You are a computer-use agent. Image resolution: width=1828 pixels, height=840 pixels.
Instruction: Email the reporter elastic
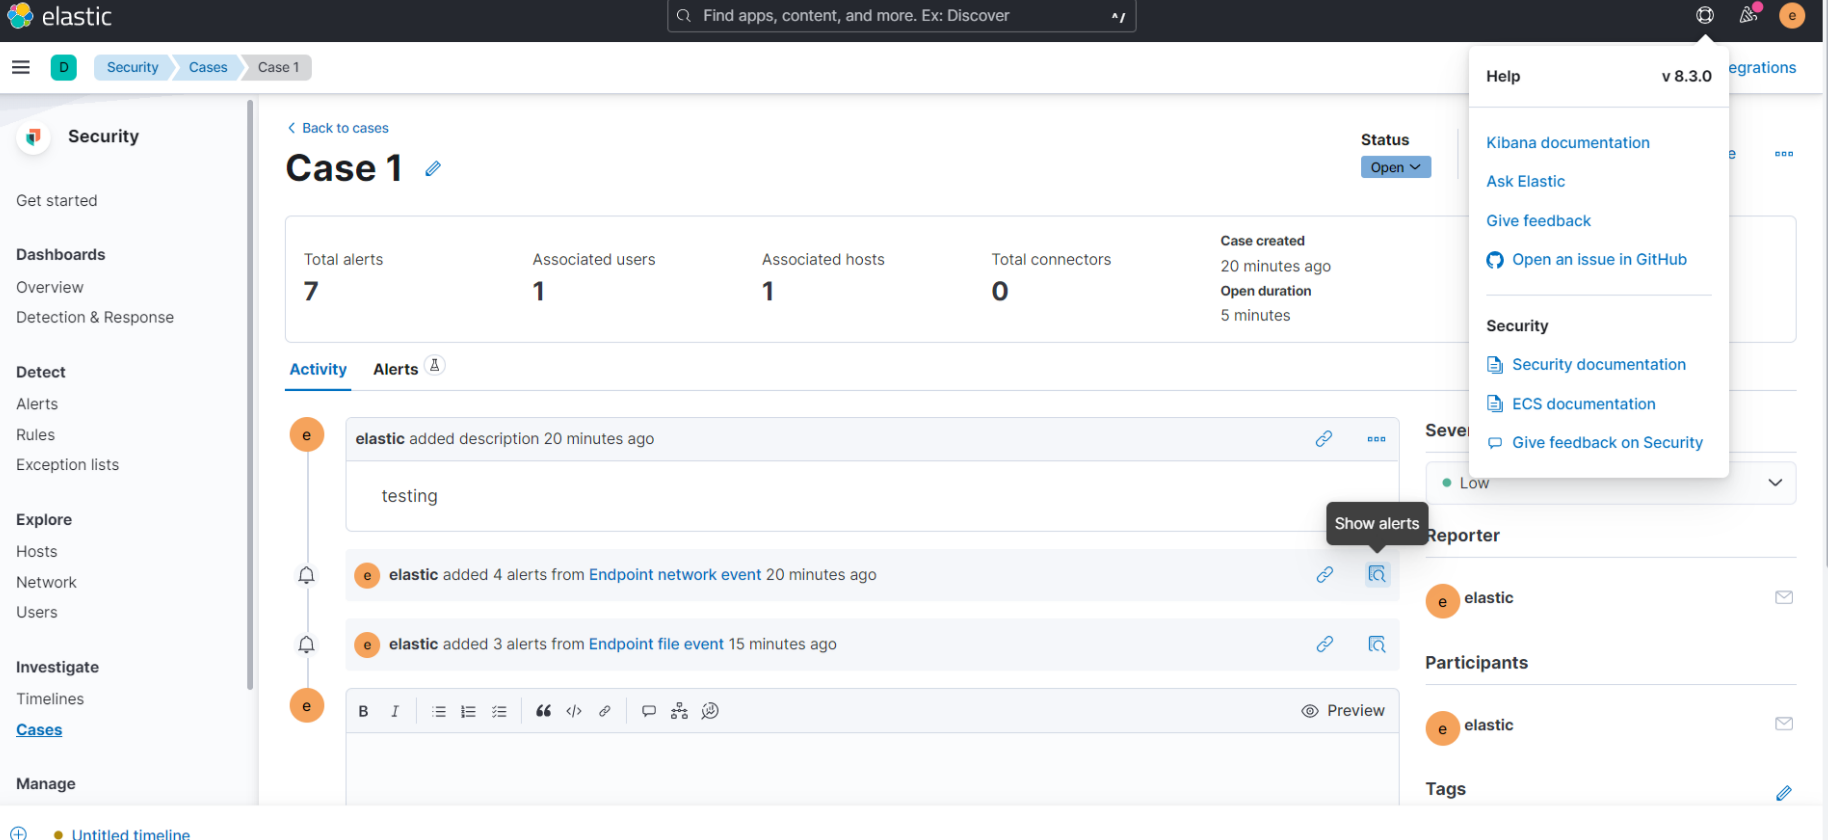(x=1784, y=598)
